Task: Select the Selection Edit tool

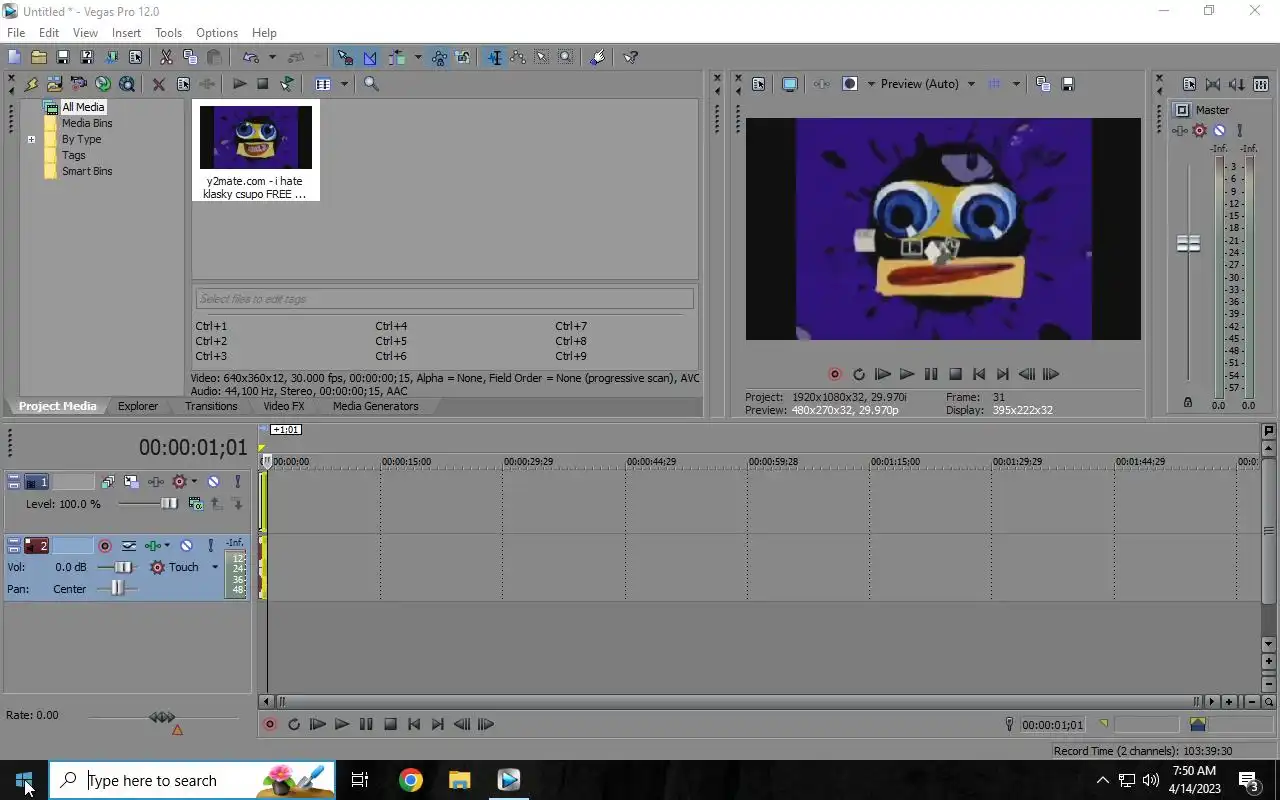Action: 542,57
